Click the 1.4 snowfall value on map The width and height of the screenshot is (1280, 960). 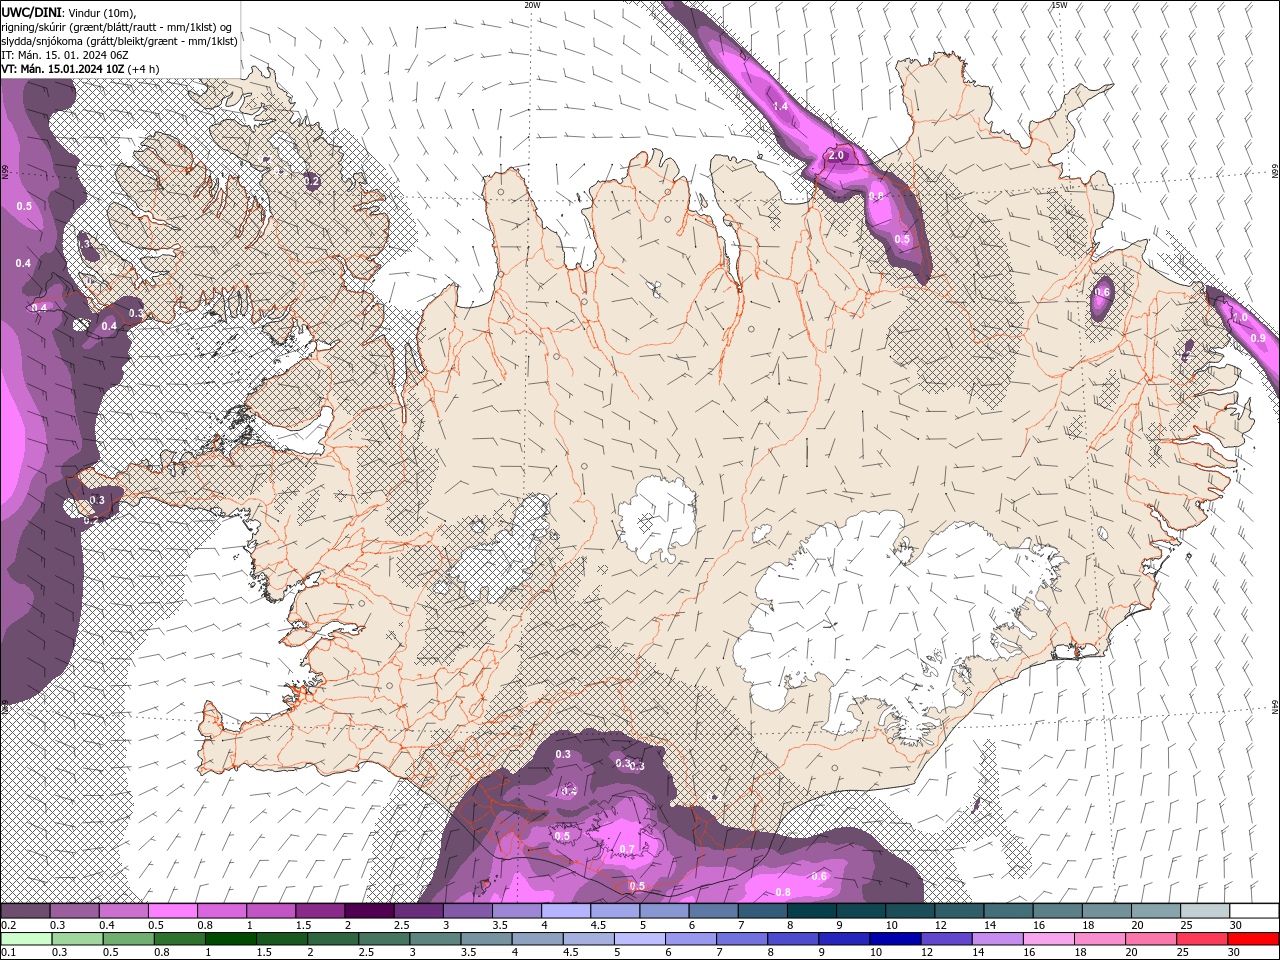pos(781,106)
